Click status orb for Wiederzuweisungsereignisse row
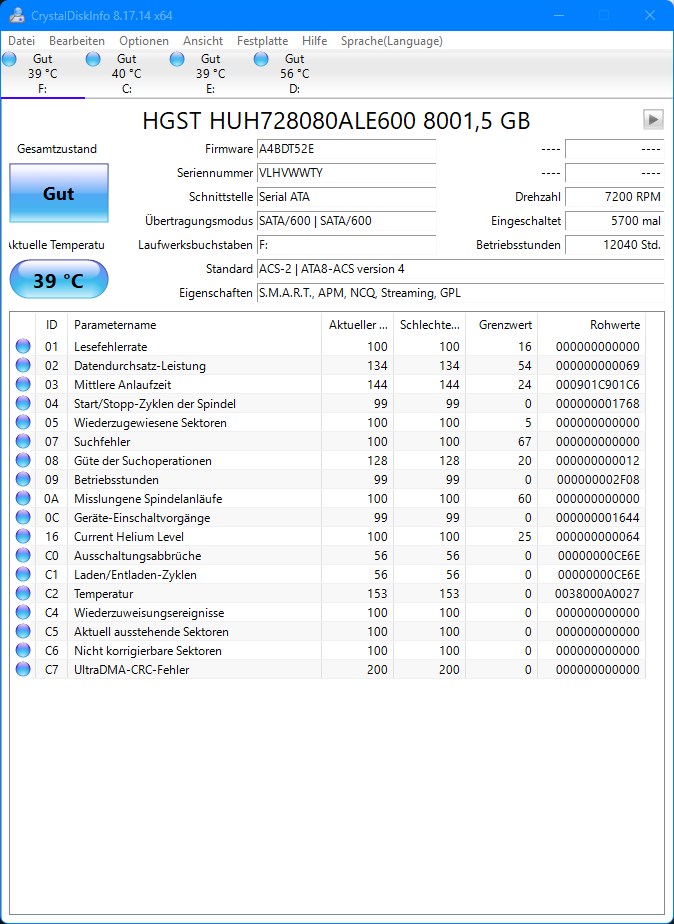 23,612
